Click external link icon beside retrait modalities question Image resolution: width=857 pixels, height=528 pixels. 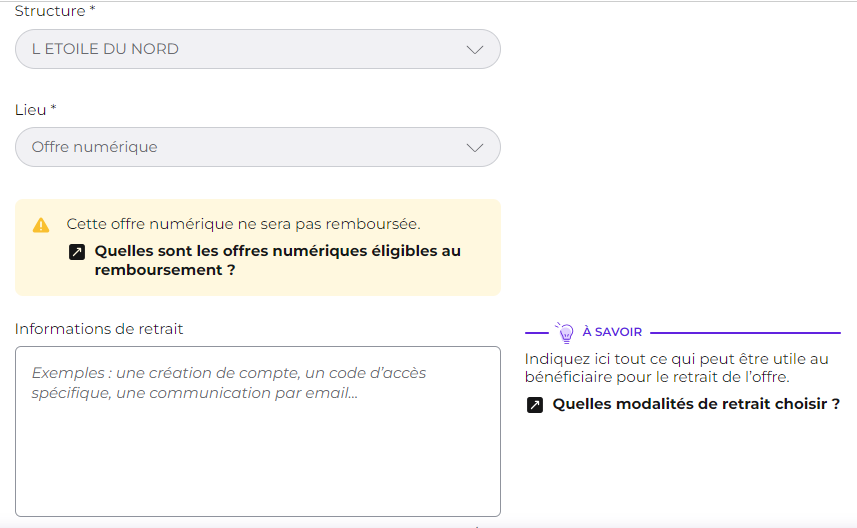(x=535, y=405)
